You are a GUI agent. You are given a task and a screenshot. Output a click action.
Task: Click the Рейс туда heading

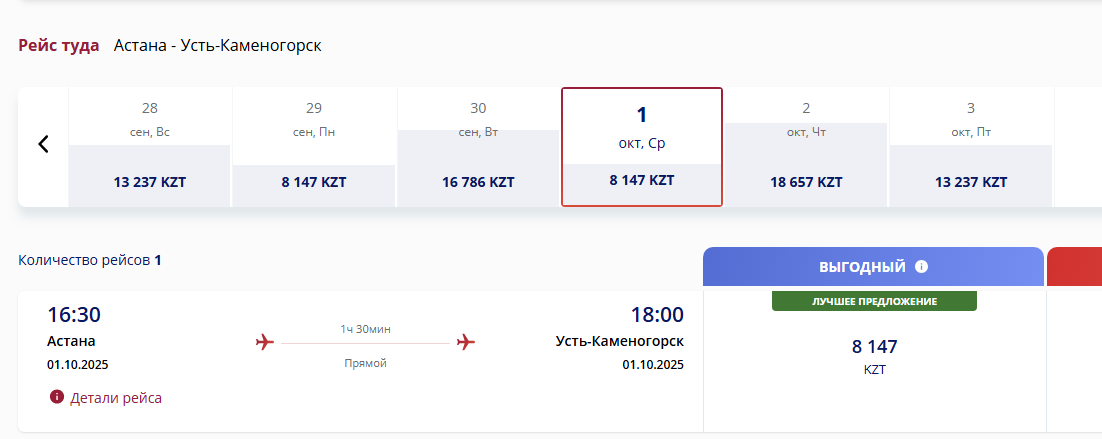(59, 46)
